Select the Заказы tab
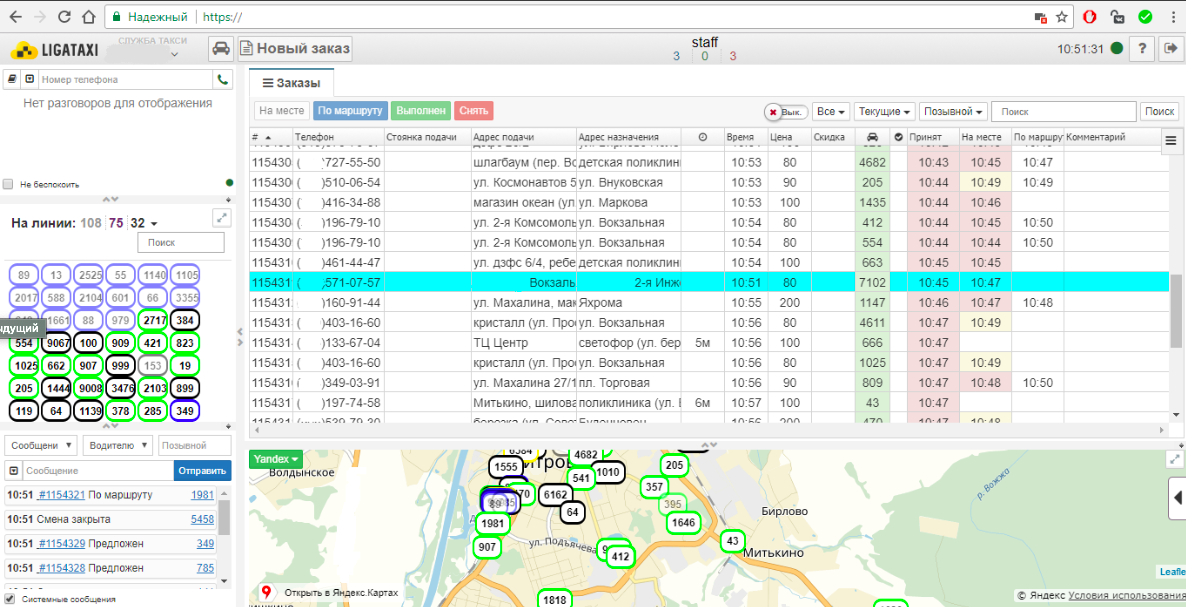The image size is (1186, 607). 291,83
